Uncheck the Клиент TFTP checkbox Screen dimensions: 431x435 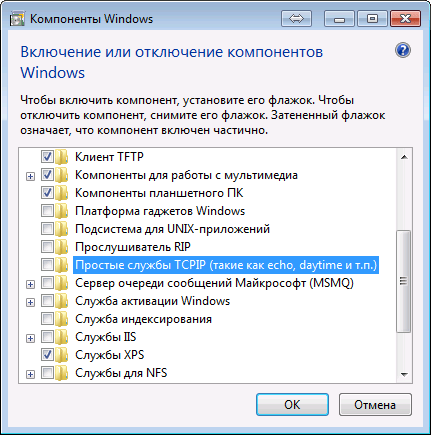47,157
